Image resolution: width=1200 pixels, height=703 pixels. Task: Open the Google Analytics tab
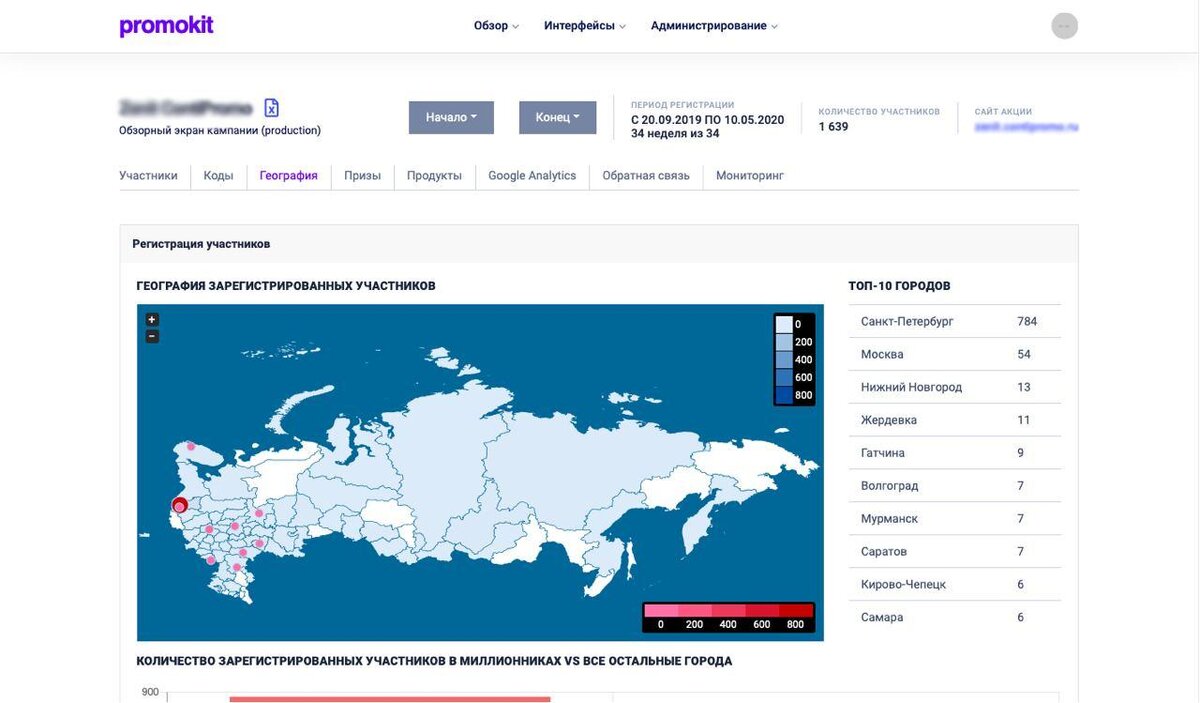tap(532, 176)
